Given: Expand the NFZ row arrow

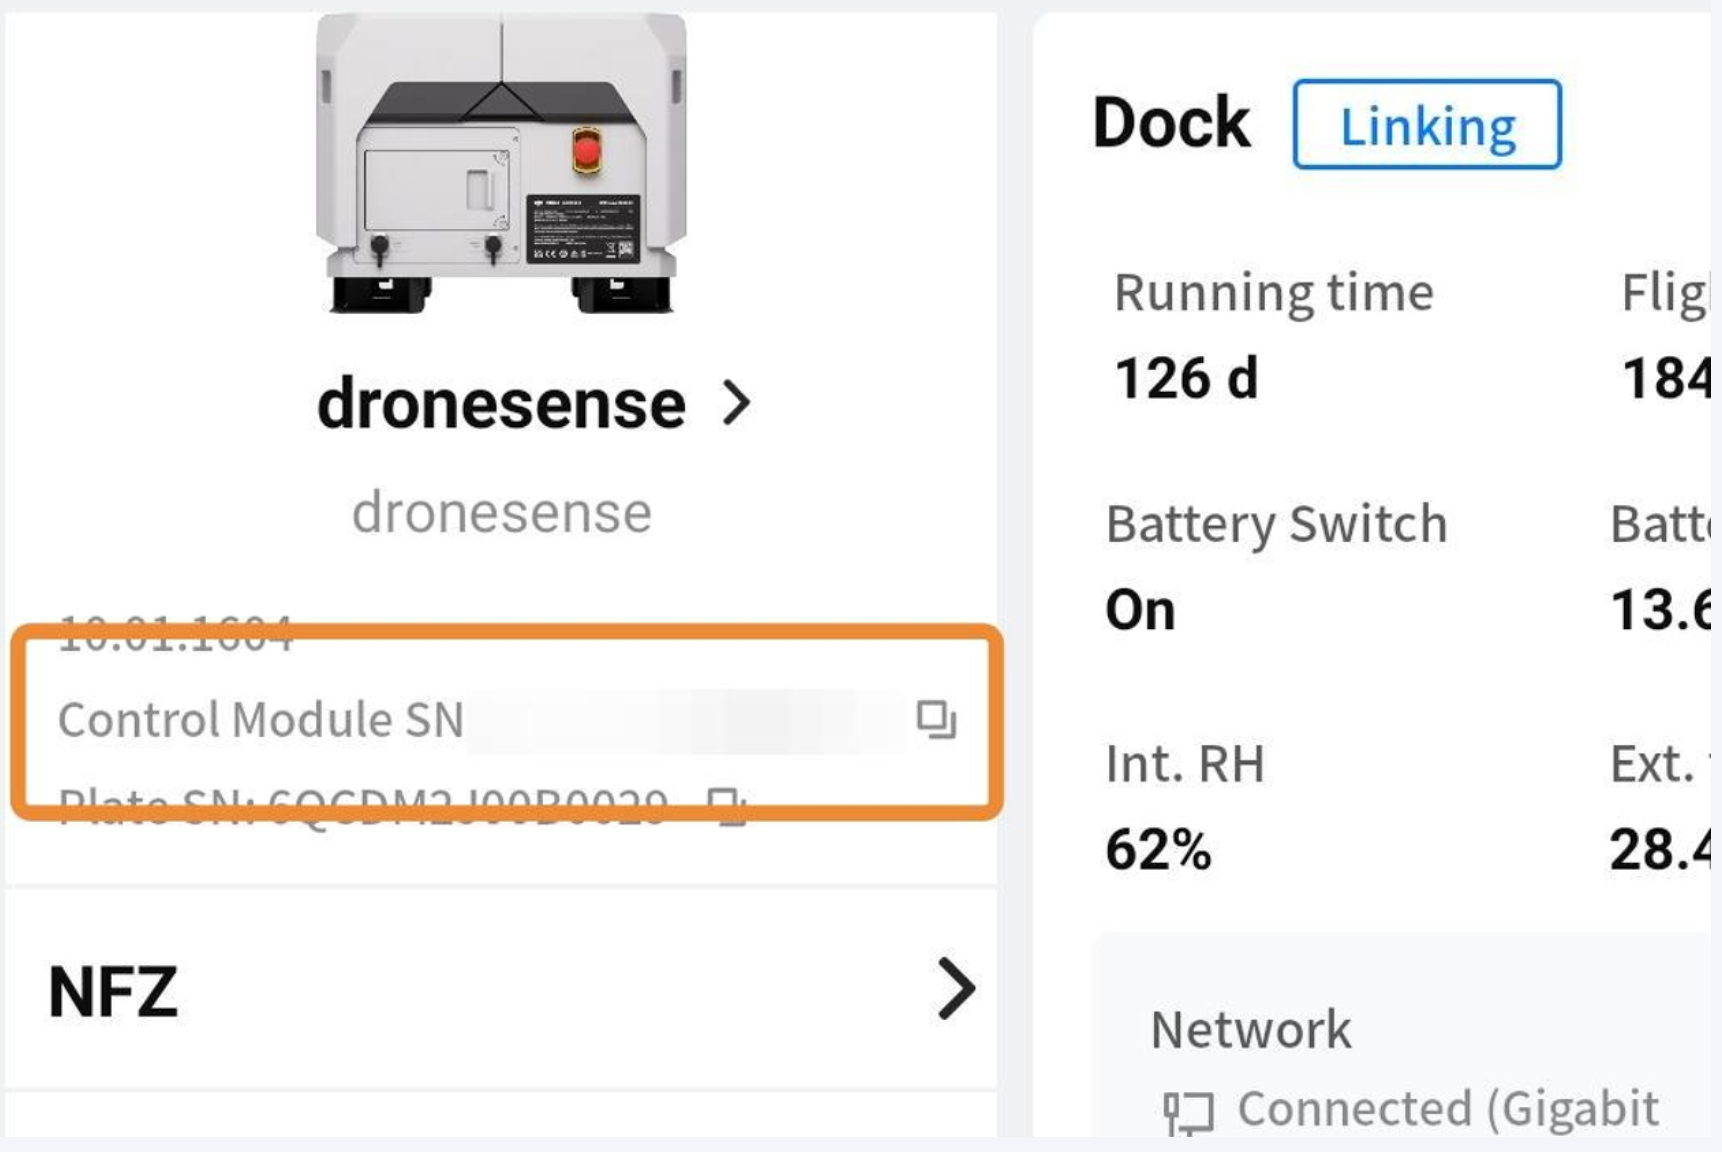Looking at the screenshot, I should coord(956,989).
